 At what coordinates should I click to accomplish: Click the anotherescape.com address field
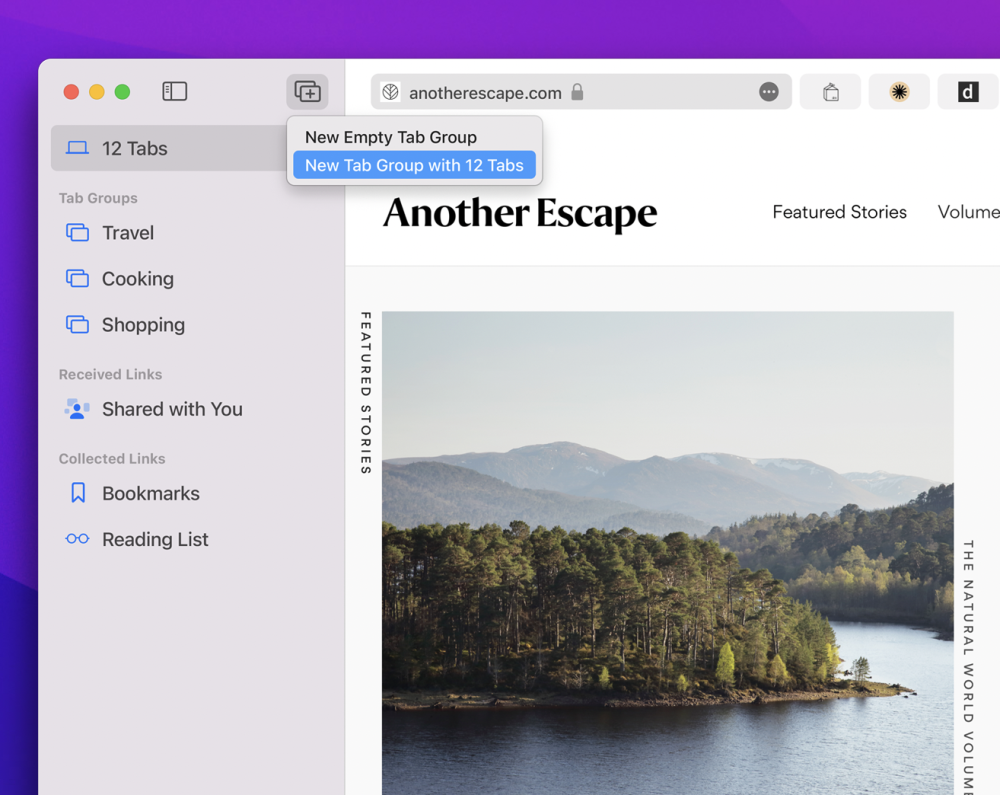(x=581, y=92)
